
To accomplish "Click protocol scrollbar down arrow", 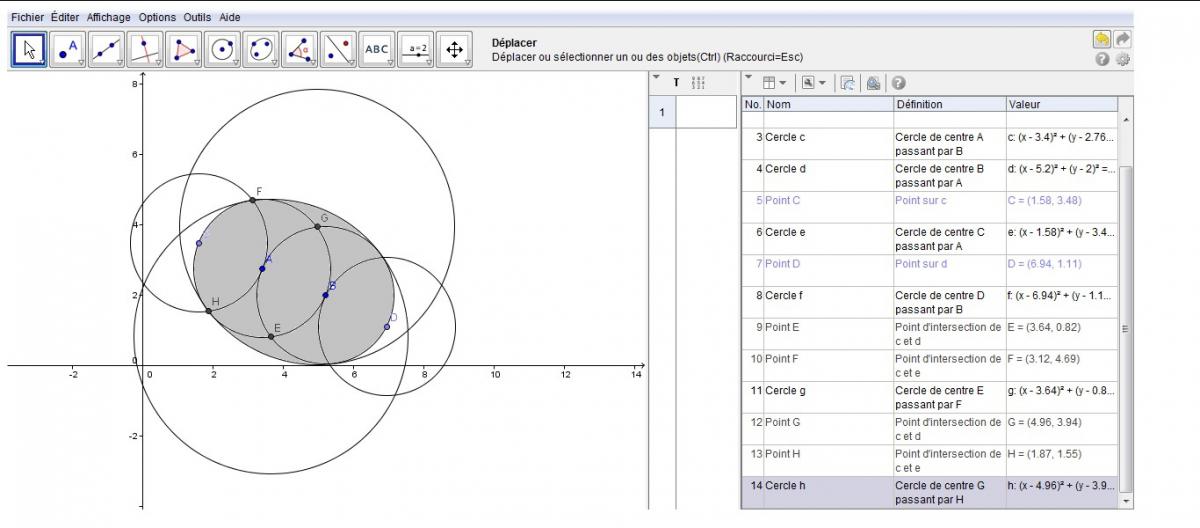I will coord(1127,500).
